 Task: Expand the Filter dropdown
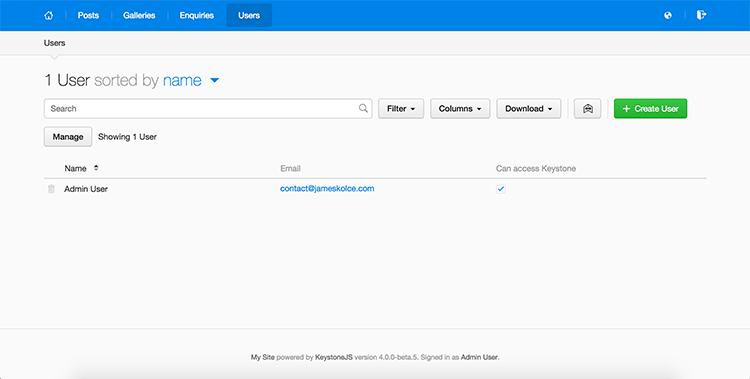(x=401, y=109)
